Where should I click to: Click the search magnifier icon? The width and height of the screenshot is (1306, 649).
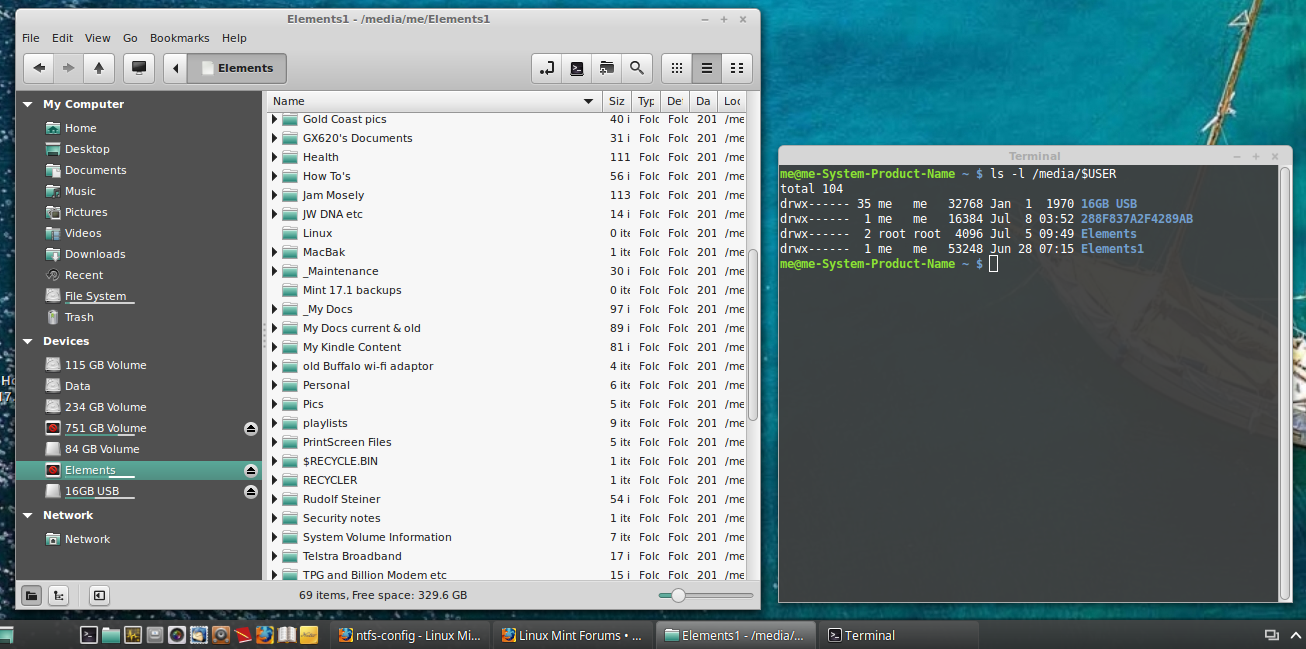click(636, 68)
